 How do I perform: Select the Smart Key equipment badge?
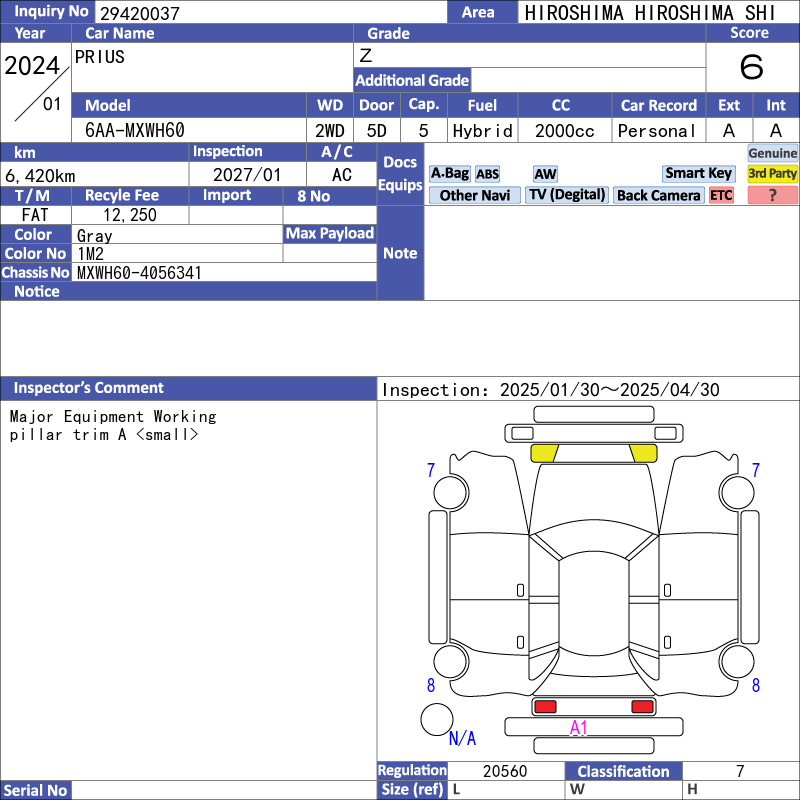coord(698,174)
